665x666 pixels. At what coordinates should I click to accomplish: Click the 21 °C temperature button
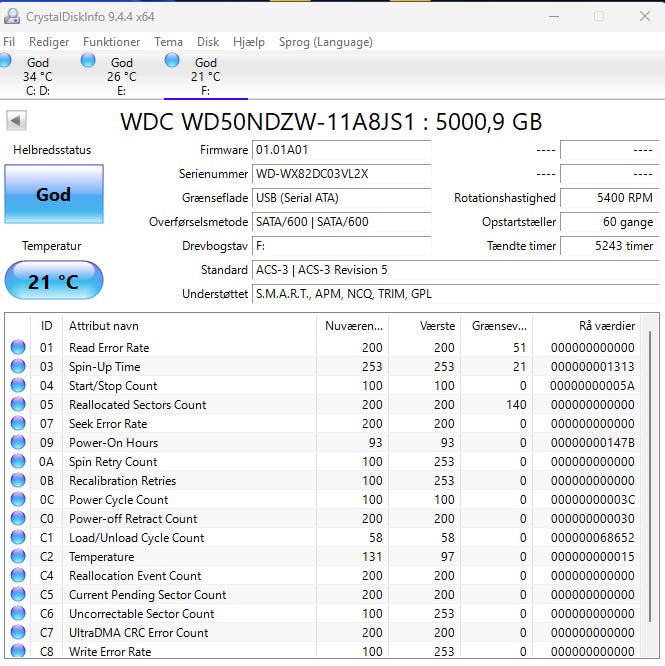[x=54, y=281]
